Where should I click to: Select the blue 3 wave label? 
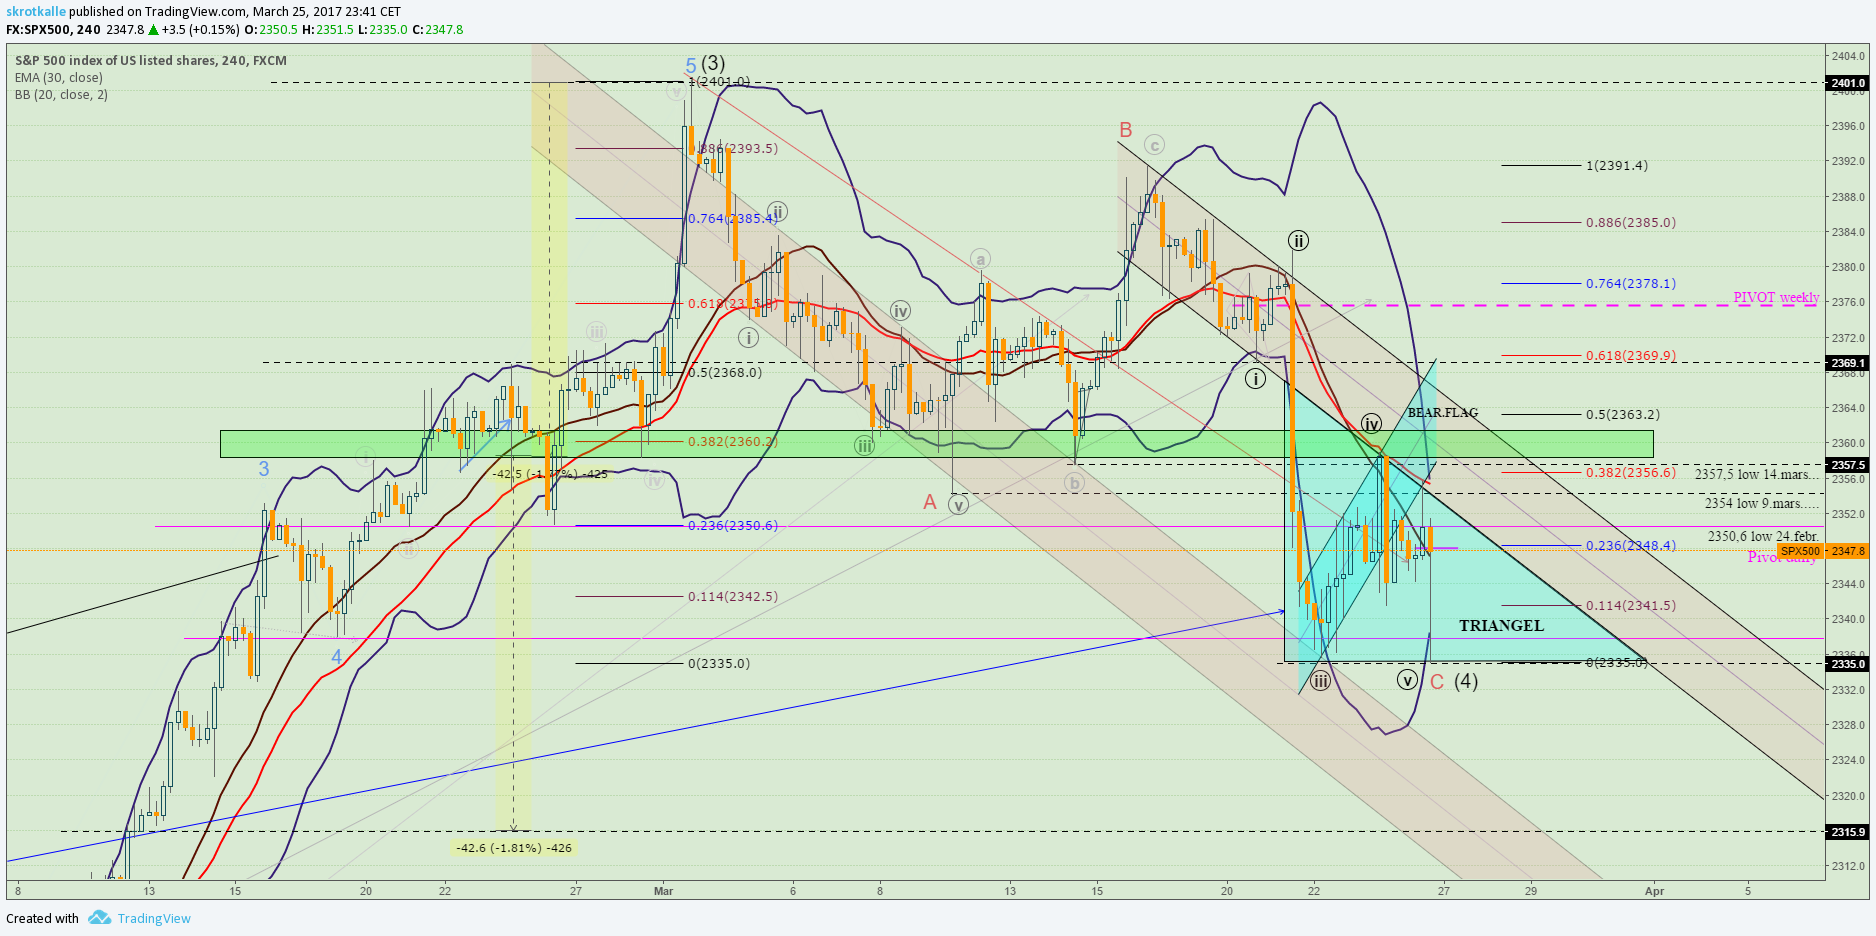pyautogui.click(x=264, y=469)
